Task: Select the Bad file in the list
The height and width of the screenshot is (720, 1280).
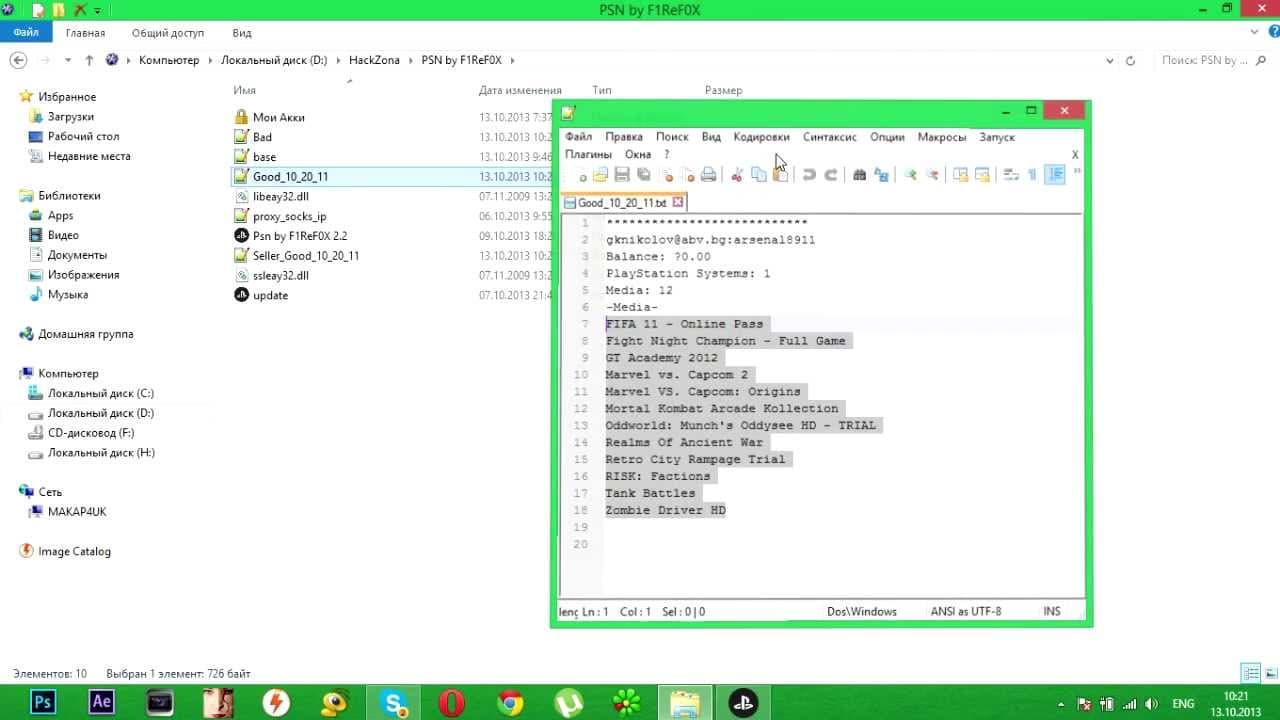Action: [x=253, y=137]
